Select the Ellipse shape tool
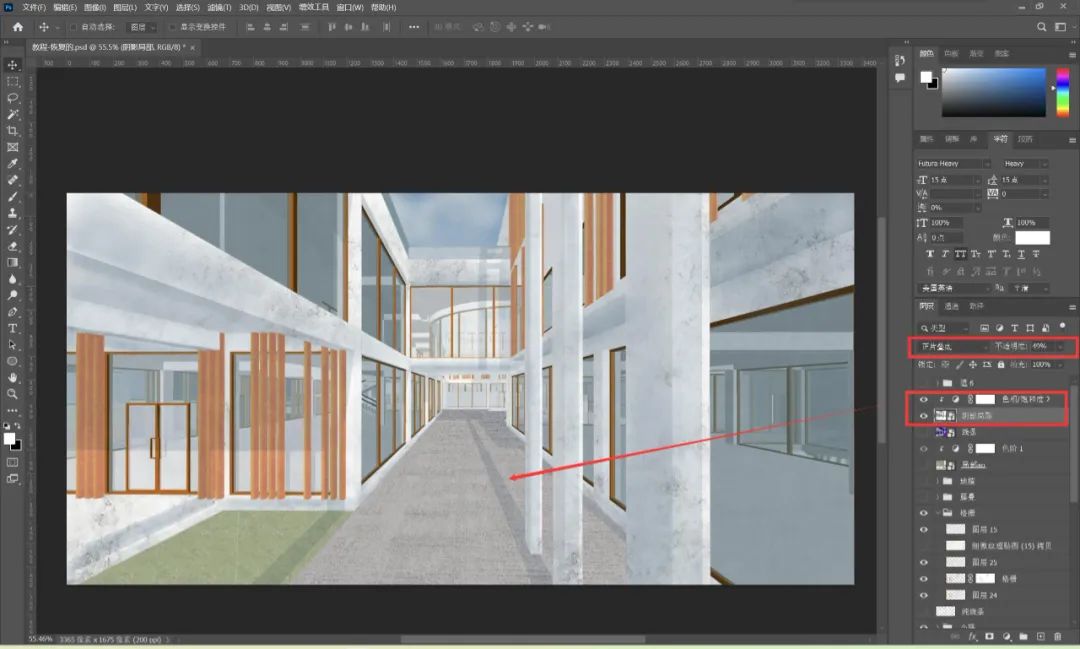 (12, 361)
